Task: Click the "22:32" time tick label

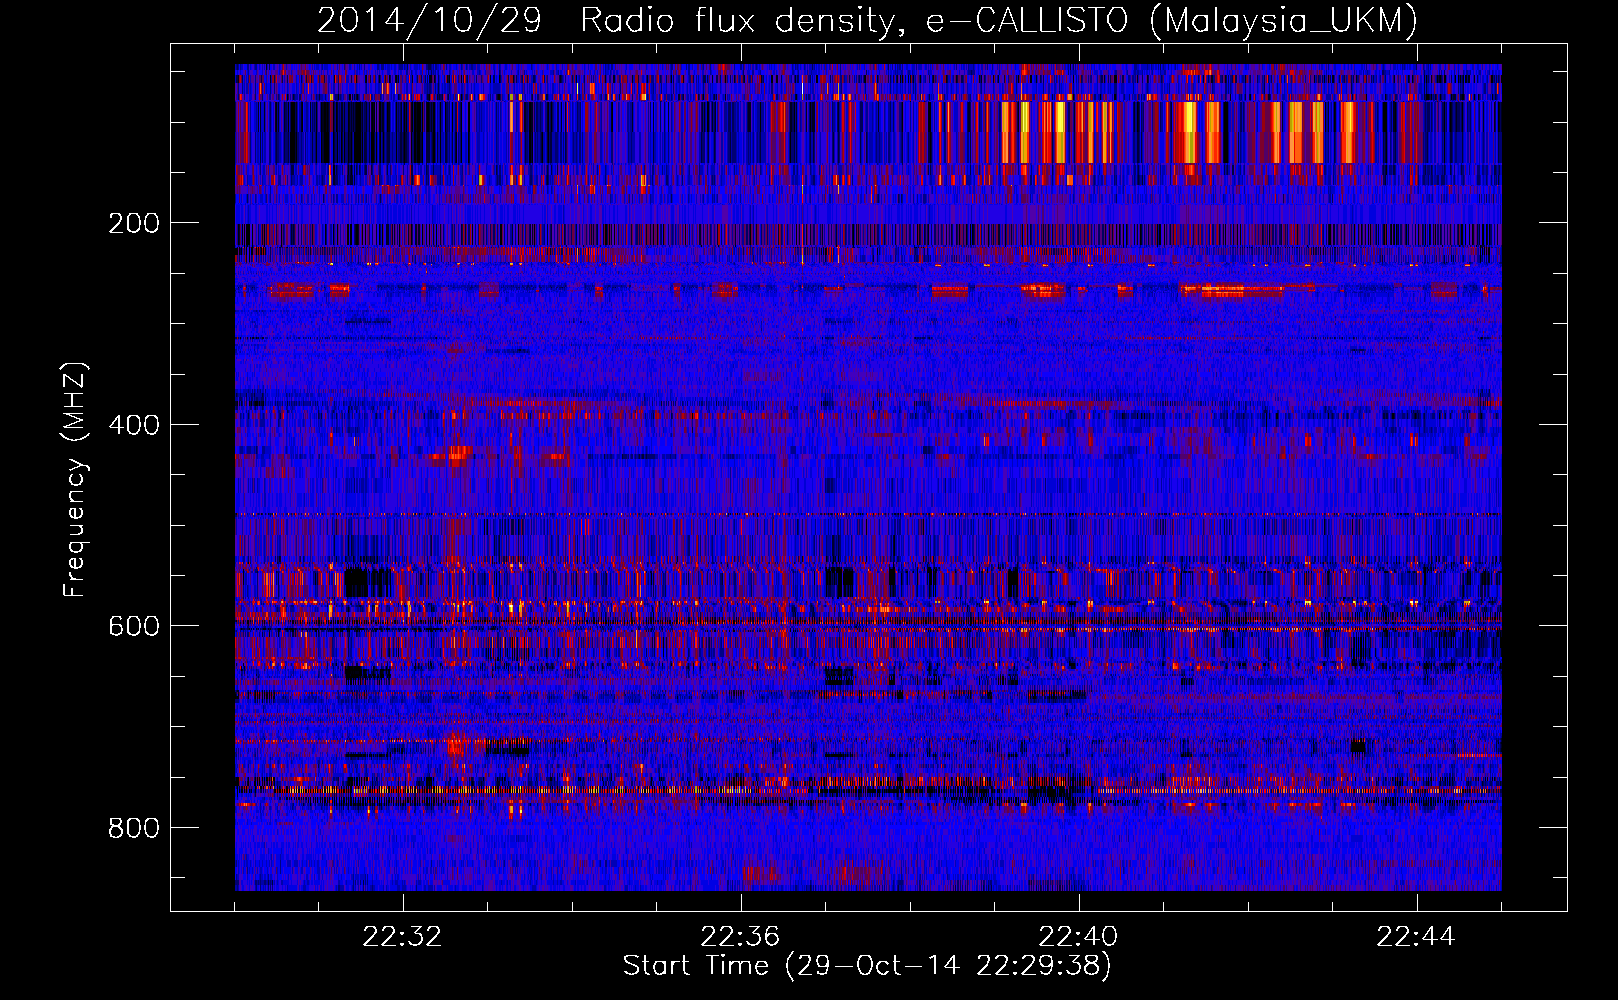Action: tap(402, 937)
